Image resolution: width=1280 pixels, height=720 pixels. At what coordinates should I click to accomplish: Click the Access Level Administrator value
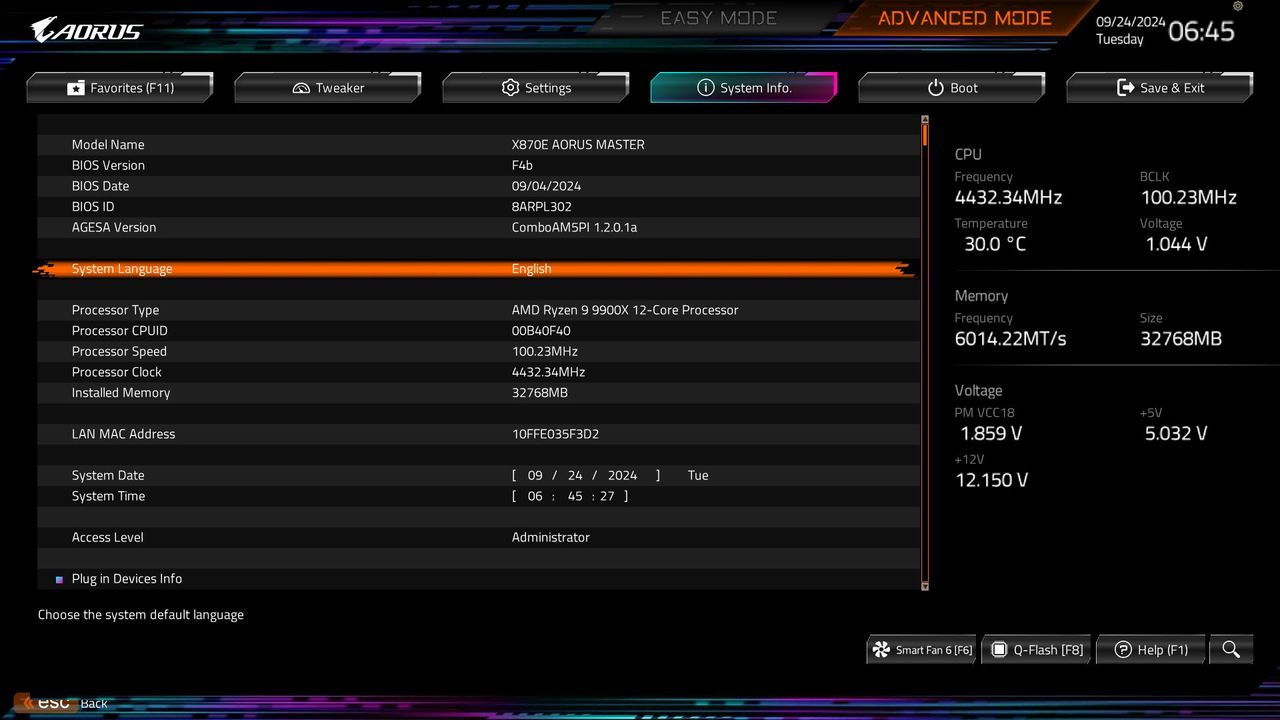click(x=550, y=538)
